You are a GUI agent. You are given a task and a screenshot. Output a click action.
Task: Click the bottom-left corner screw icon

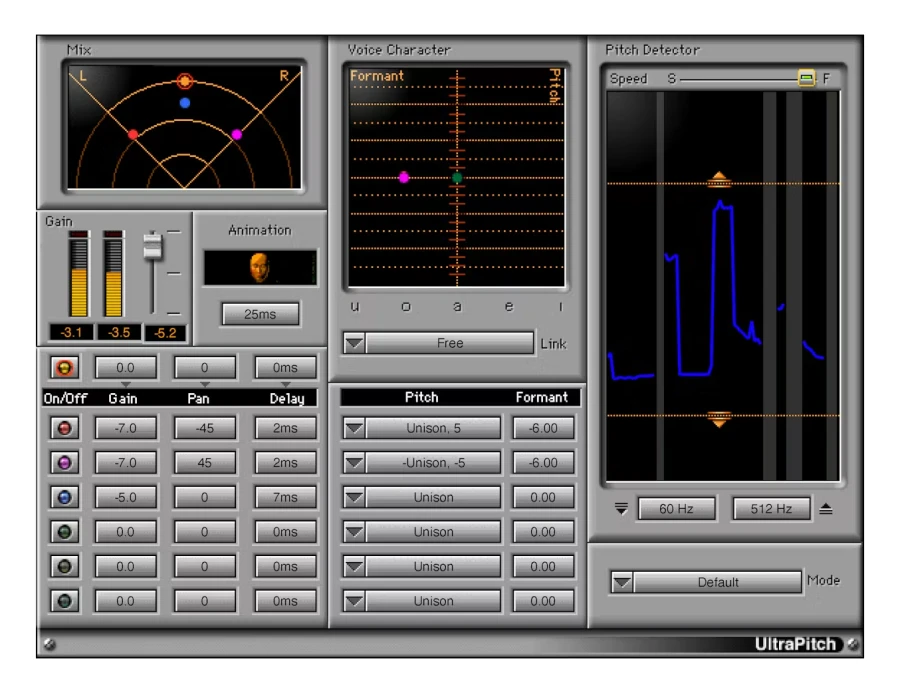50,645
